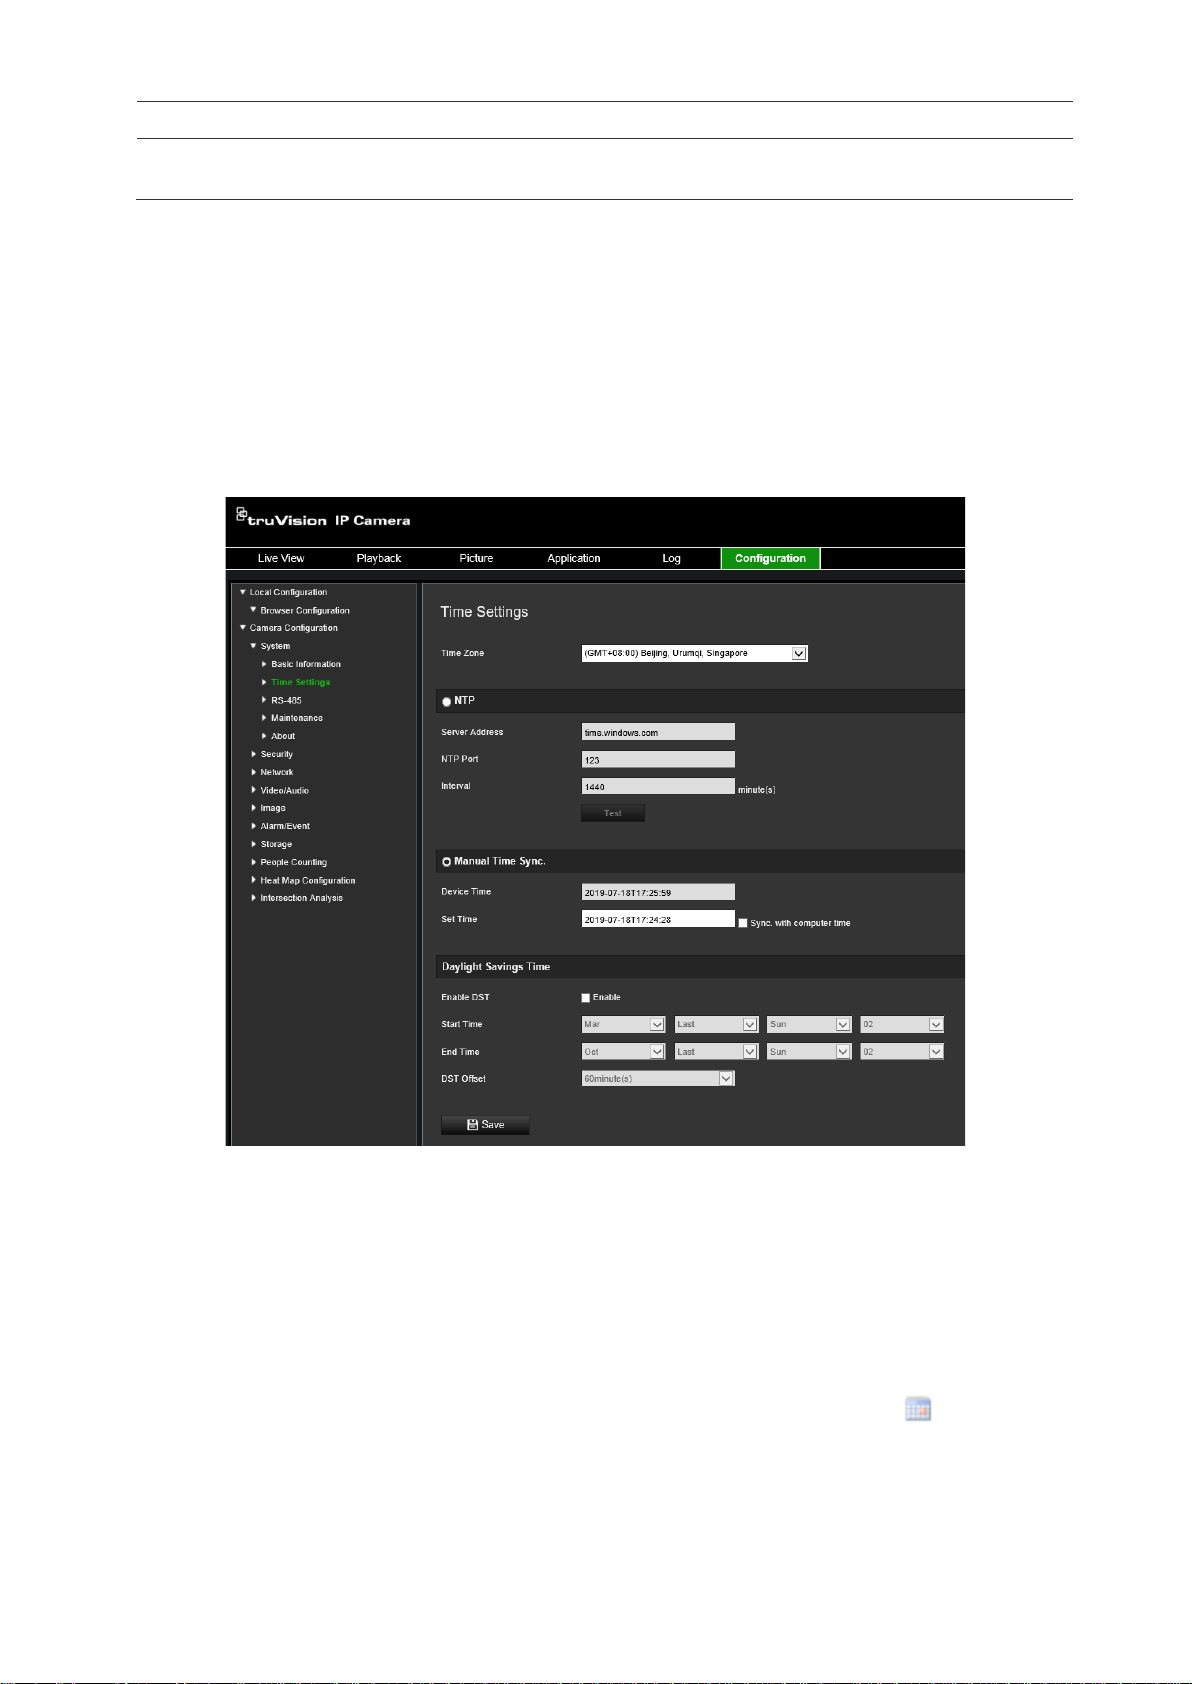Click the Device Time field
Image resolution: width=1192 pixels, height=1684 pixels.
(658, 892)
